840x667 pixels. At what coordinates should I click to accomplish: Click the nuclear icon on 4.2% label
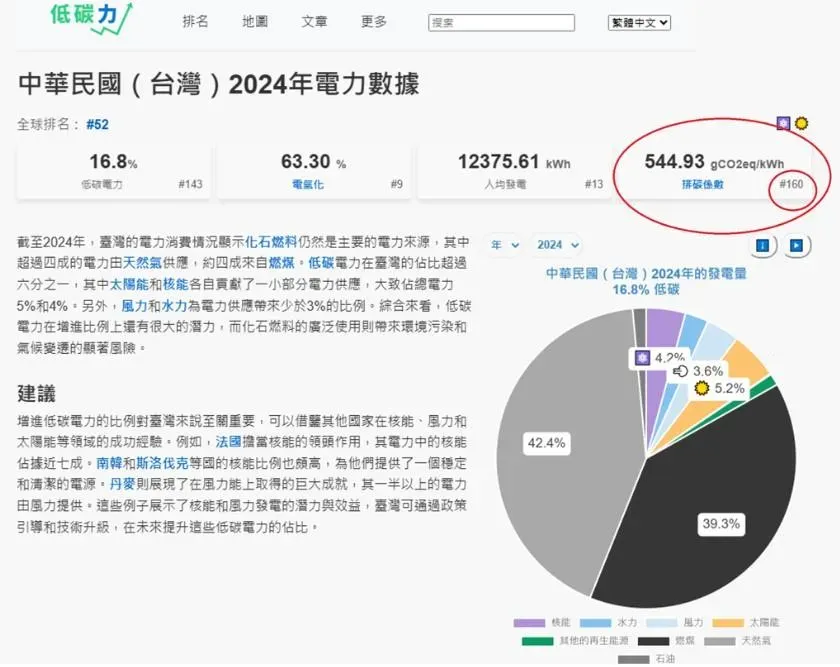[642, 358]
